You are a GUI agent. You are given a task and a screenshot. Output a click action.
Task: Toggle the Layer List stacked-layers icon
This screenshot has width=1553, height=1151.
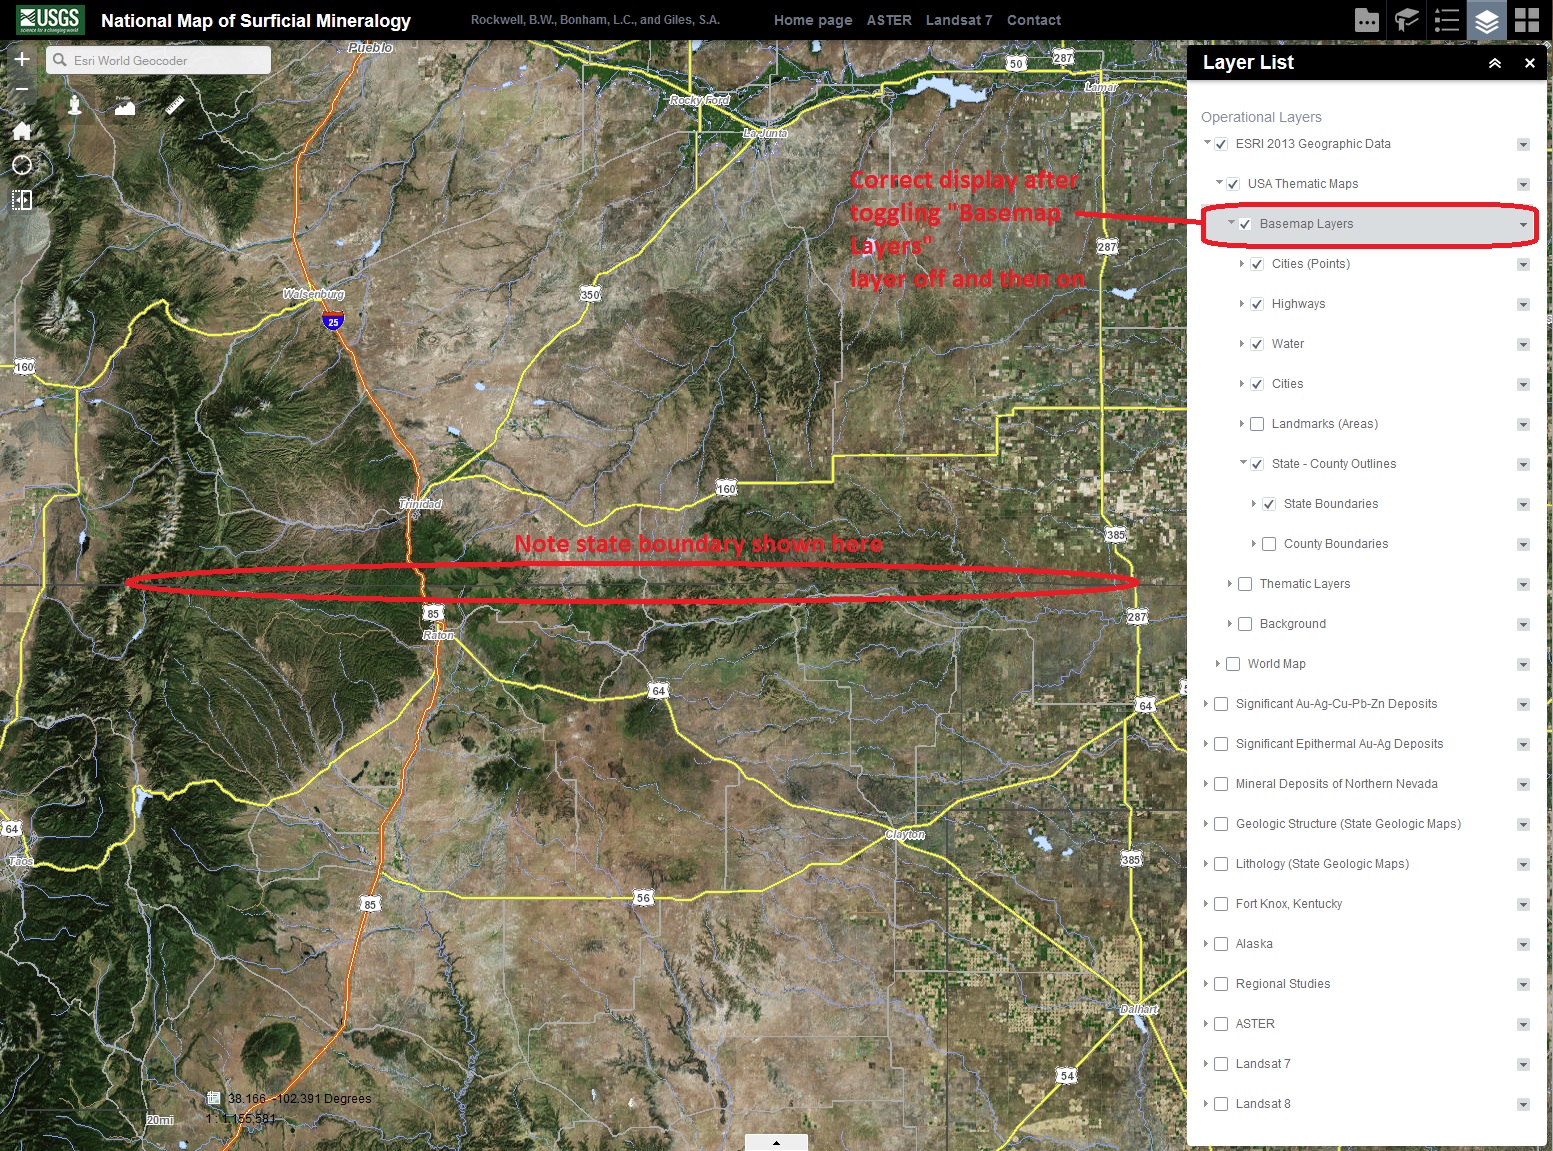tap(1487, 20)
